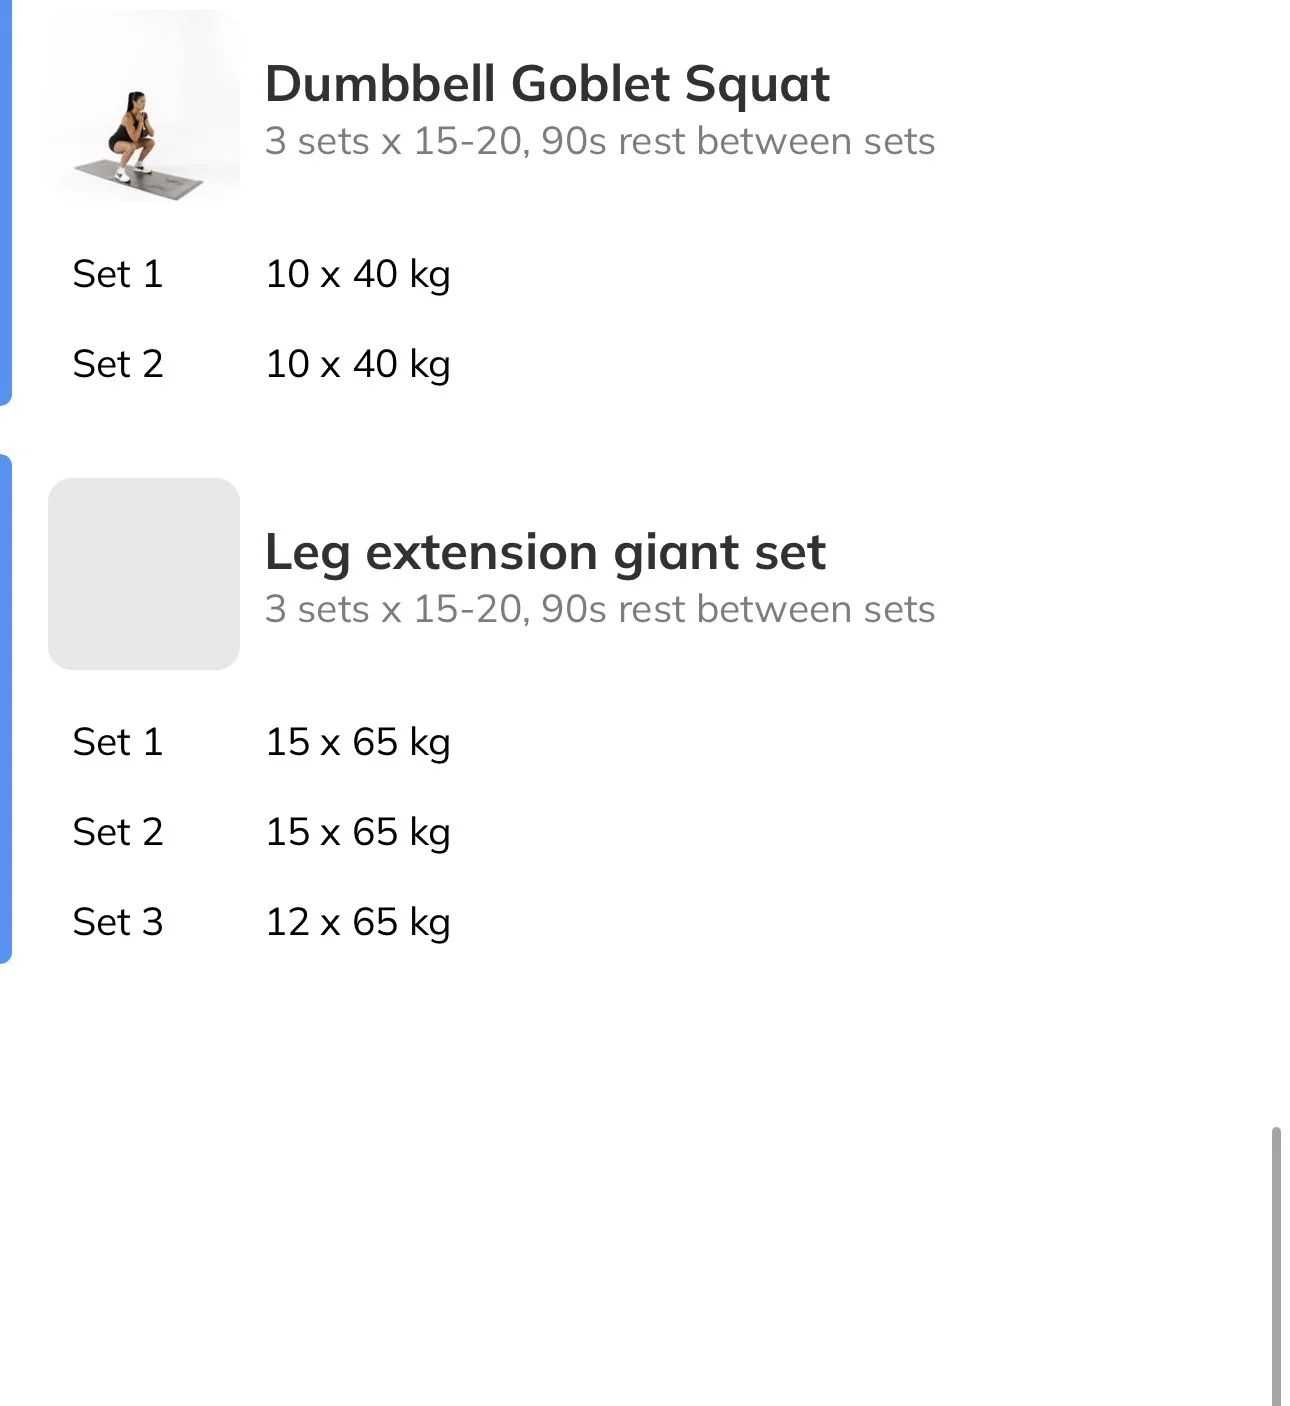Click the vertical scrollbar thumb on the right
The width and height of the screenshot is (1290, 1406).
(x=1276, y=1266)
